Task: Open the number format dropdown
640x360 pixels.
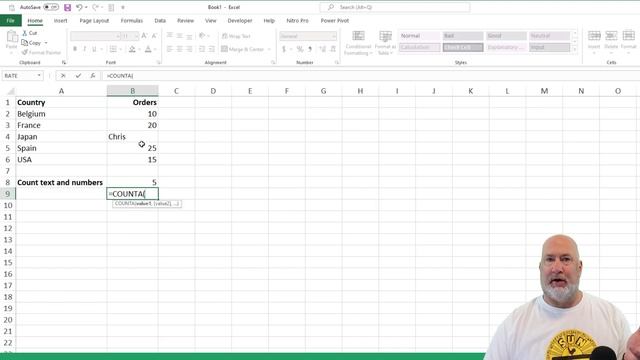Action: click(x=334, y=36)
